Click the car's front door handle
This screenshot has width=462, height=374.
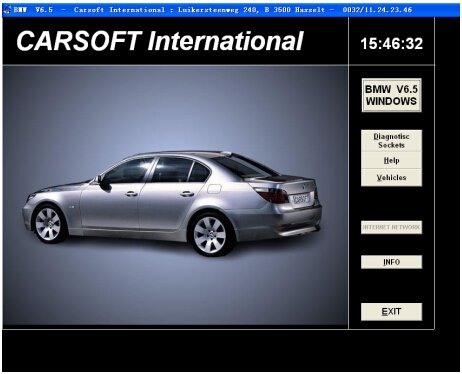tap(131, 194)
